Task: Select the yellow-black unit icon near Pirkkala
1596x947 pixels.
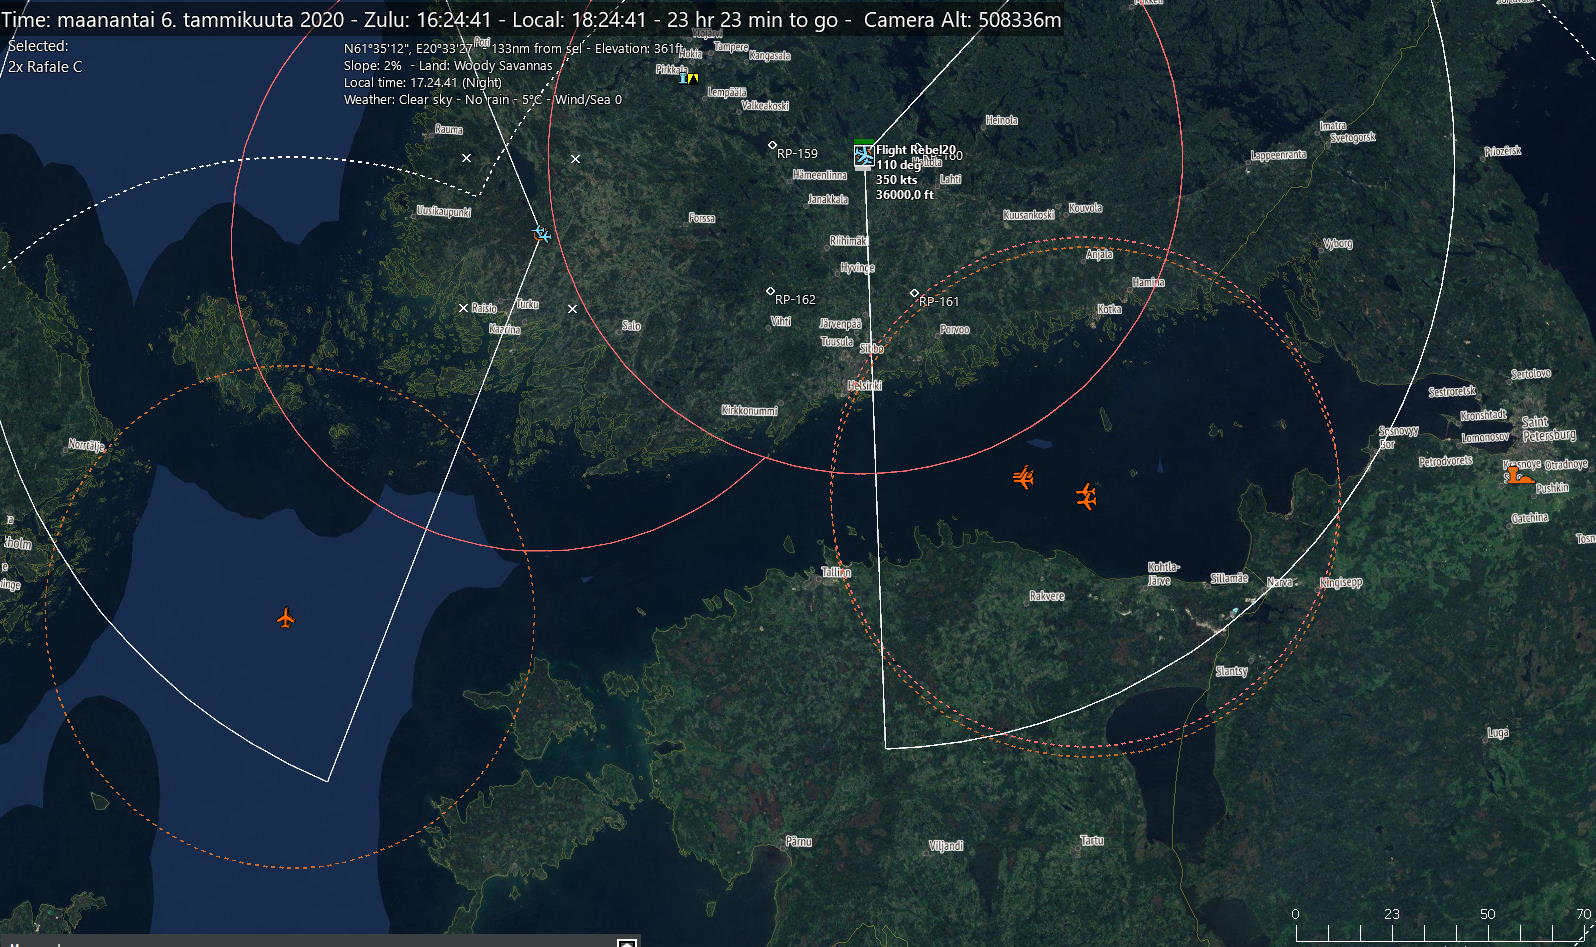Action: (x=693, y=78)
